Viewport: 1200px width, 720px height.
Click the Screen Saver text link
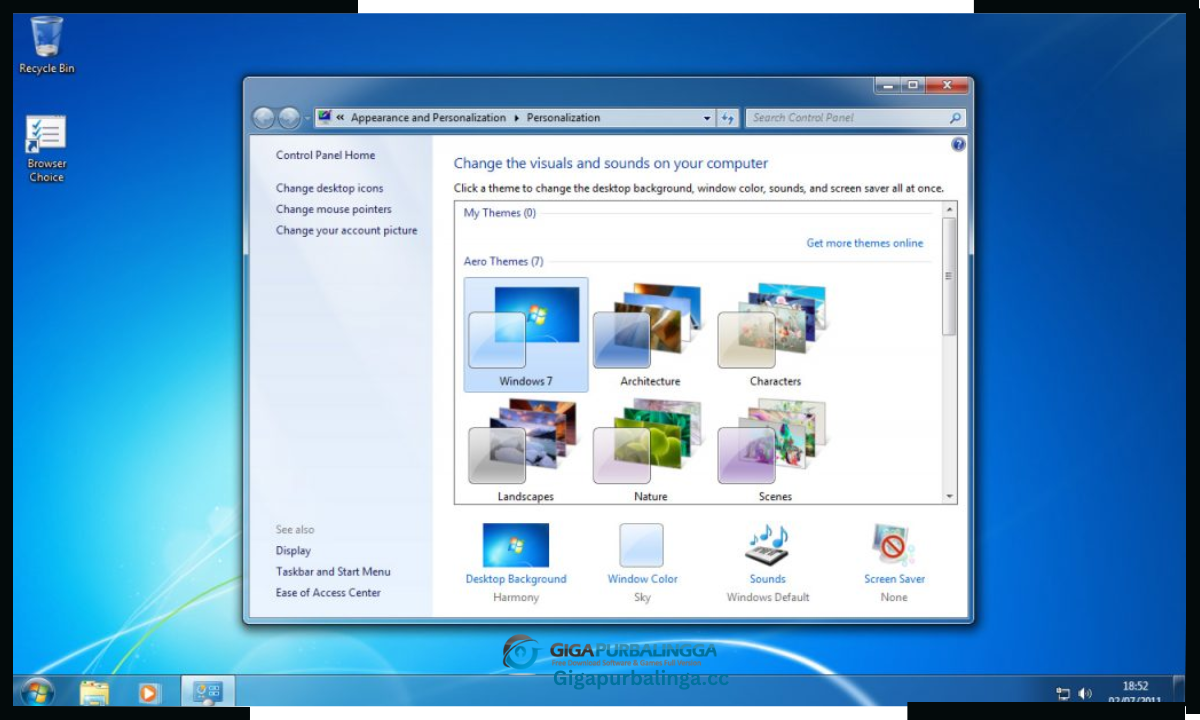pos(894,579)
